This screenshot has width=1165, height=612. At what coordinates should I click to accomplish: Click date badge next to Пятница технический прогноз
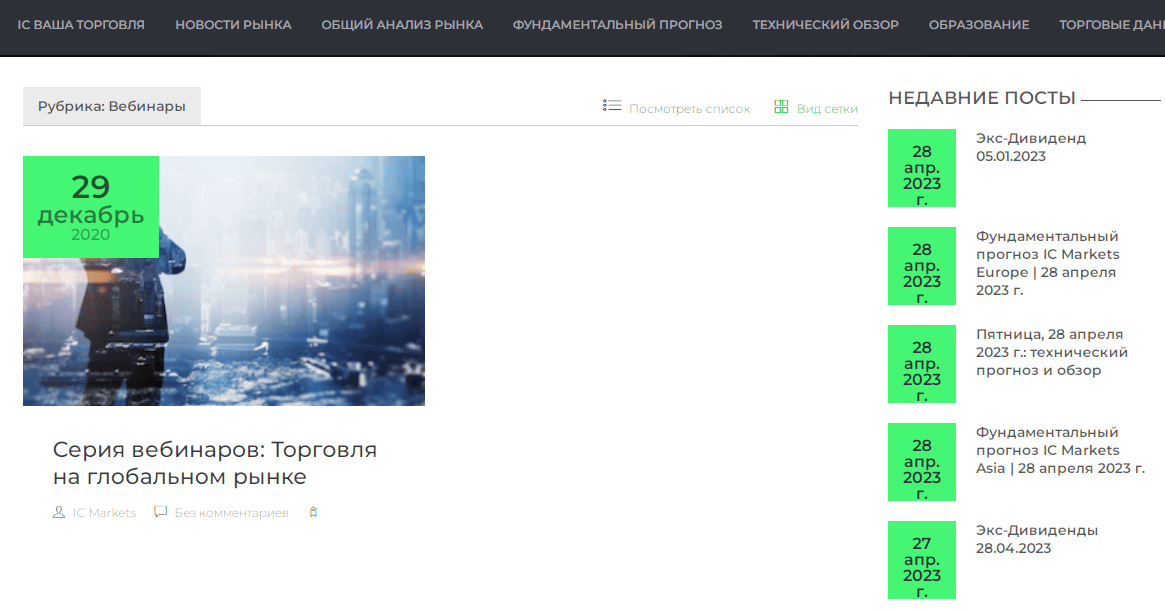pos(922,364)
